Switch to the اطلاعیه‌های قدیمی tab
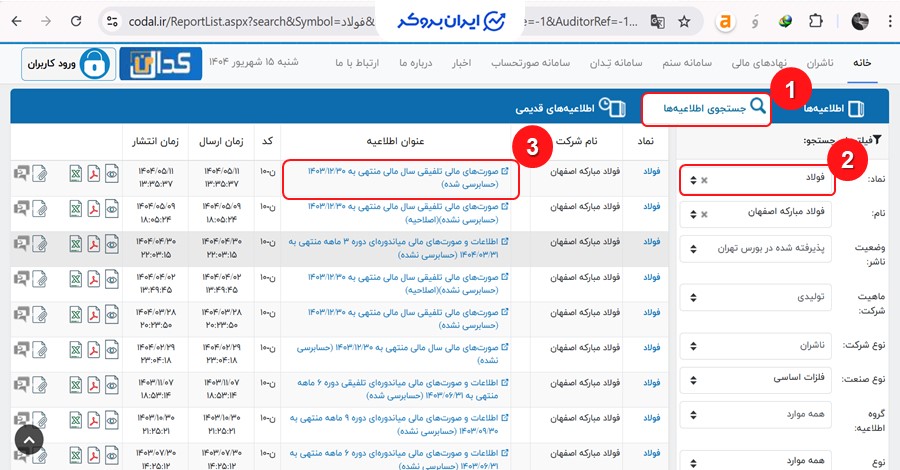Image resolution: width=900 pixels, height=470 pixels. pyautogui.click(x=571, y=108)
